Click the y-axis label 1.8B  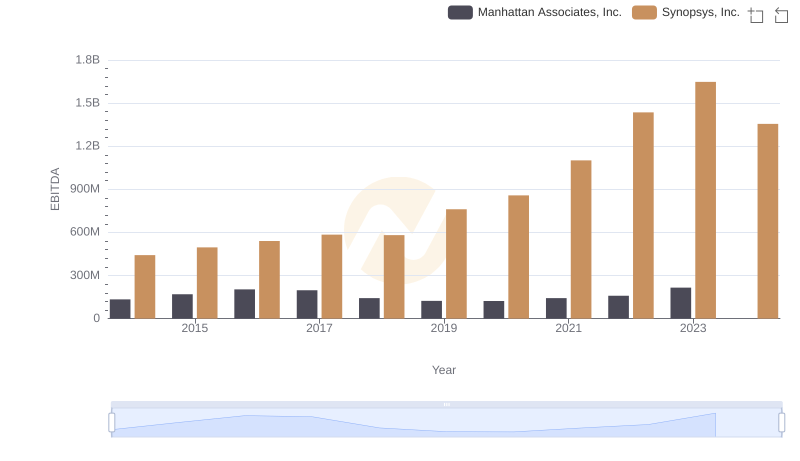88,60
